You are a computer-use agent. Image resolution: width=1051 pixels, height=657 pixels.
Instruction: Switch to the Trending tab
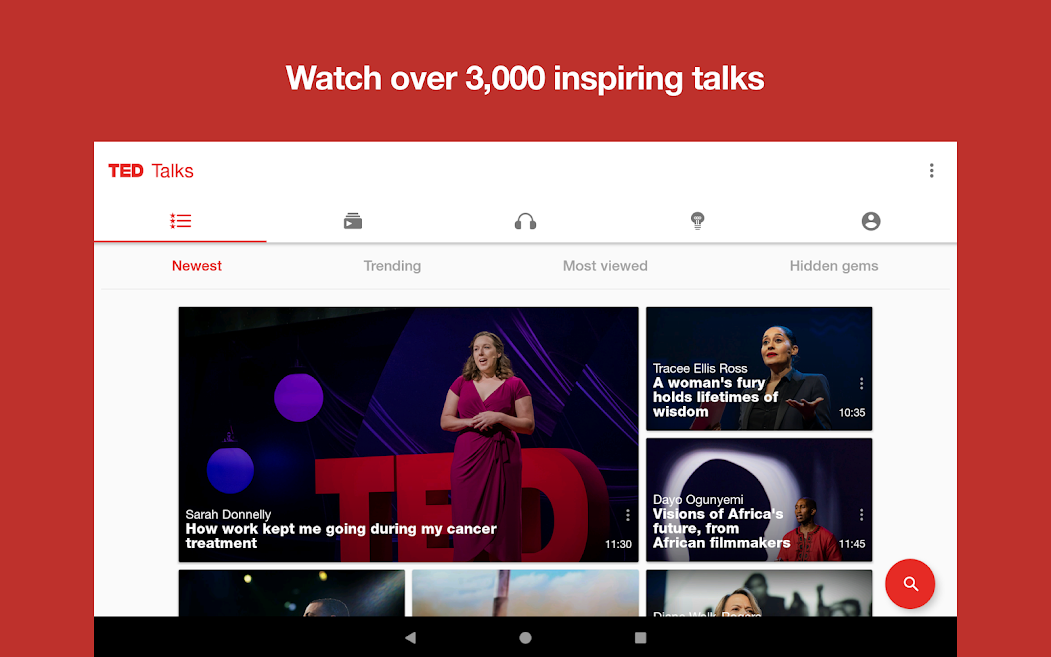pyautogui.click(x=392, y=266)
